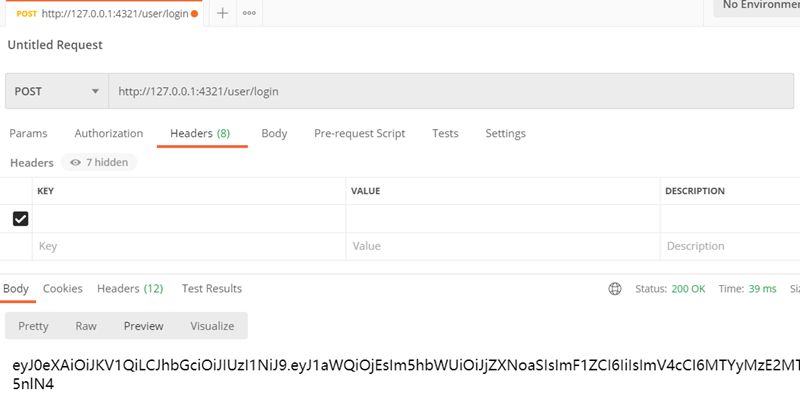Switch to Pretty response view
The width and height of the screenshot is (800, 405).
click(33, 326)
